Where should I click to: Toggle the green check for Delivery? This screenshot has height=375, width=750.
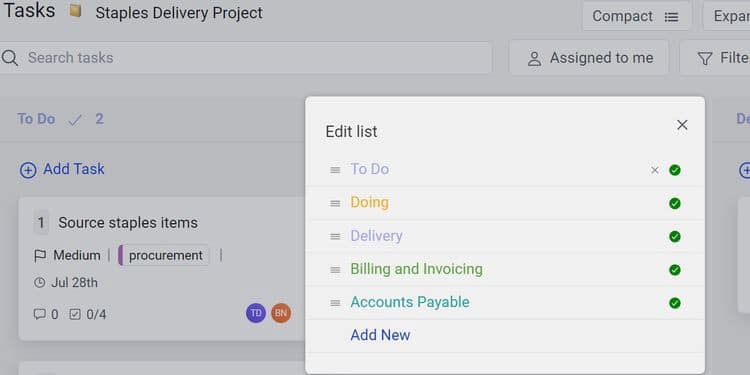(x=675, y=237)
